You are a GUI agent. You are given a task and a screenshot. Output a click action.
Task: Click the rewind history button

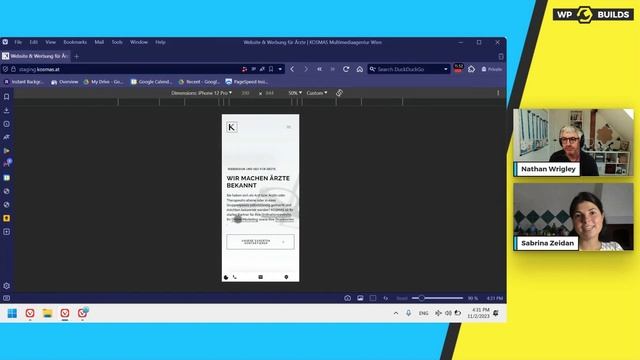(319, 69)
